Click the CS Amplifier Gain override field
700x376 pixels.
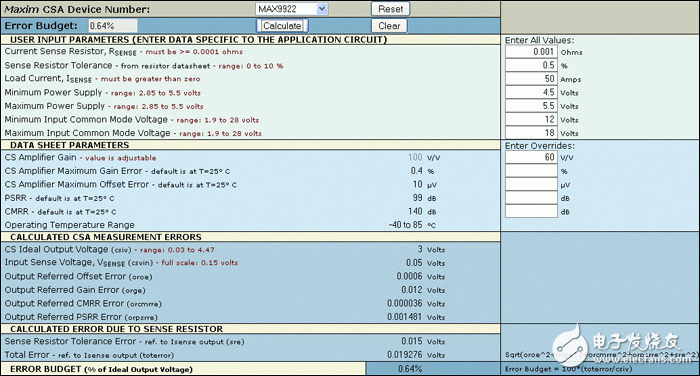coord(531,157)
